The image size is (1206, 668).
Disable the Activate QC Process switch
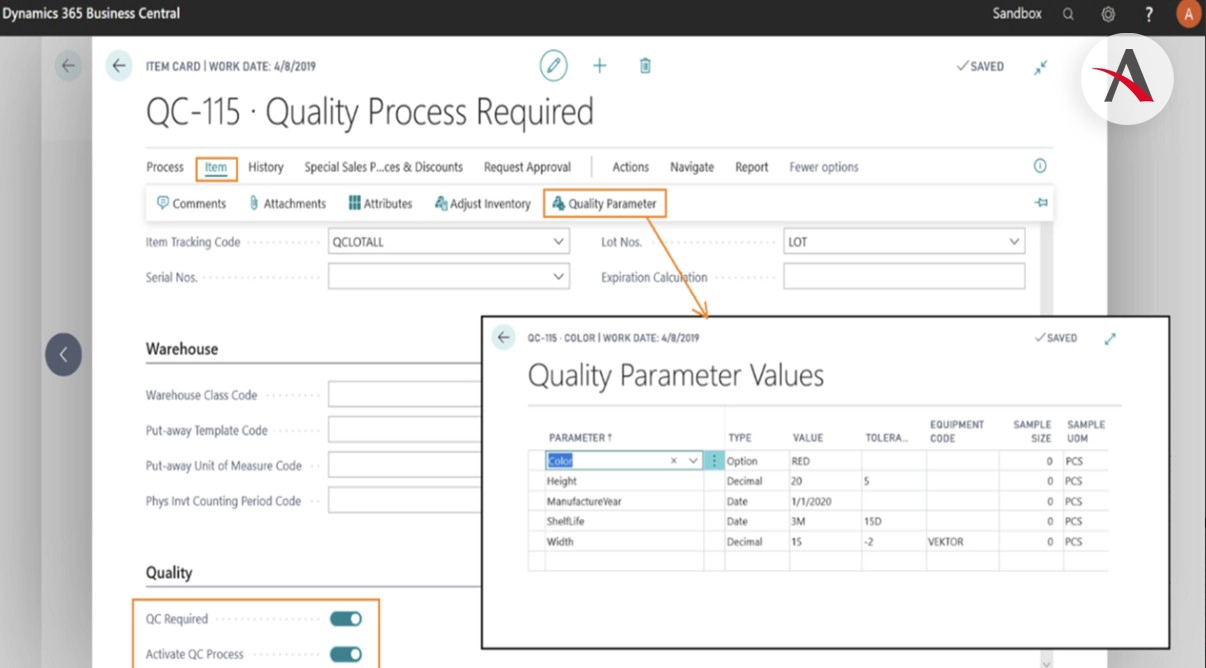tap(346, 655)
